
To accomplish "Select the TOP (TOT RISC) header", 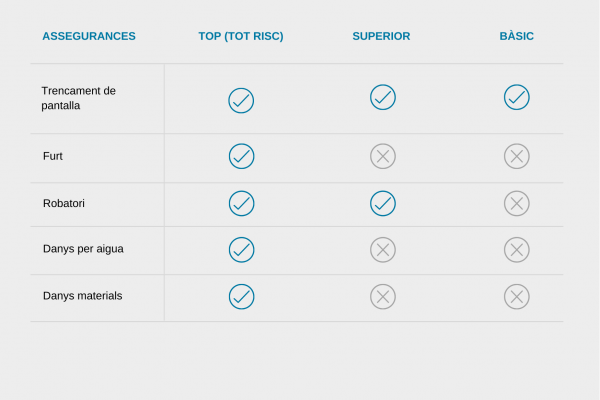I will pyautogui.click(x=241, y=36).
